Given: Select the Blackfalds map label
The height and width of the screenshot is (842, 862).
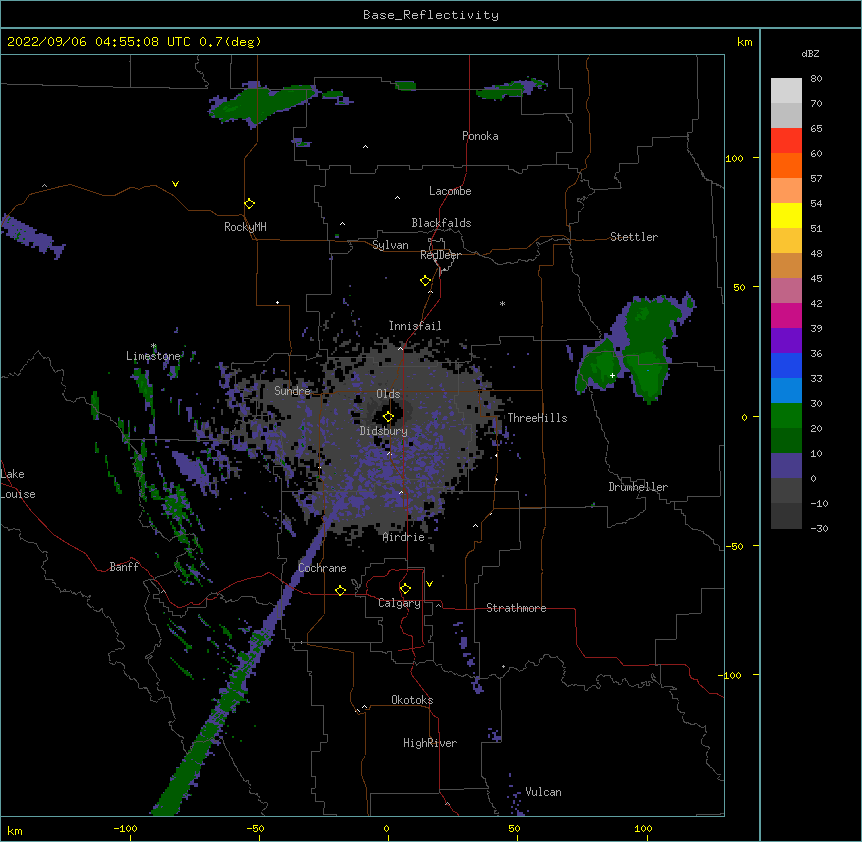Looking at the screenshot, I should point(441,223).
